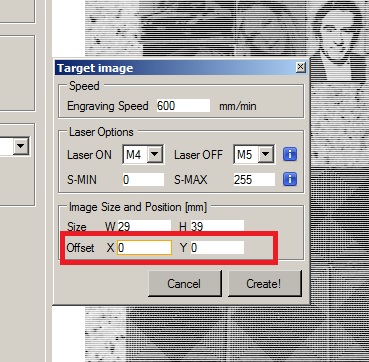Screen dimensions: 369x362
Task: Click the Laser Options group label
Action: tap(101, 132)
